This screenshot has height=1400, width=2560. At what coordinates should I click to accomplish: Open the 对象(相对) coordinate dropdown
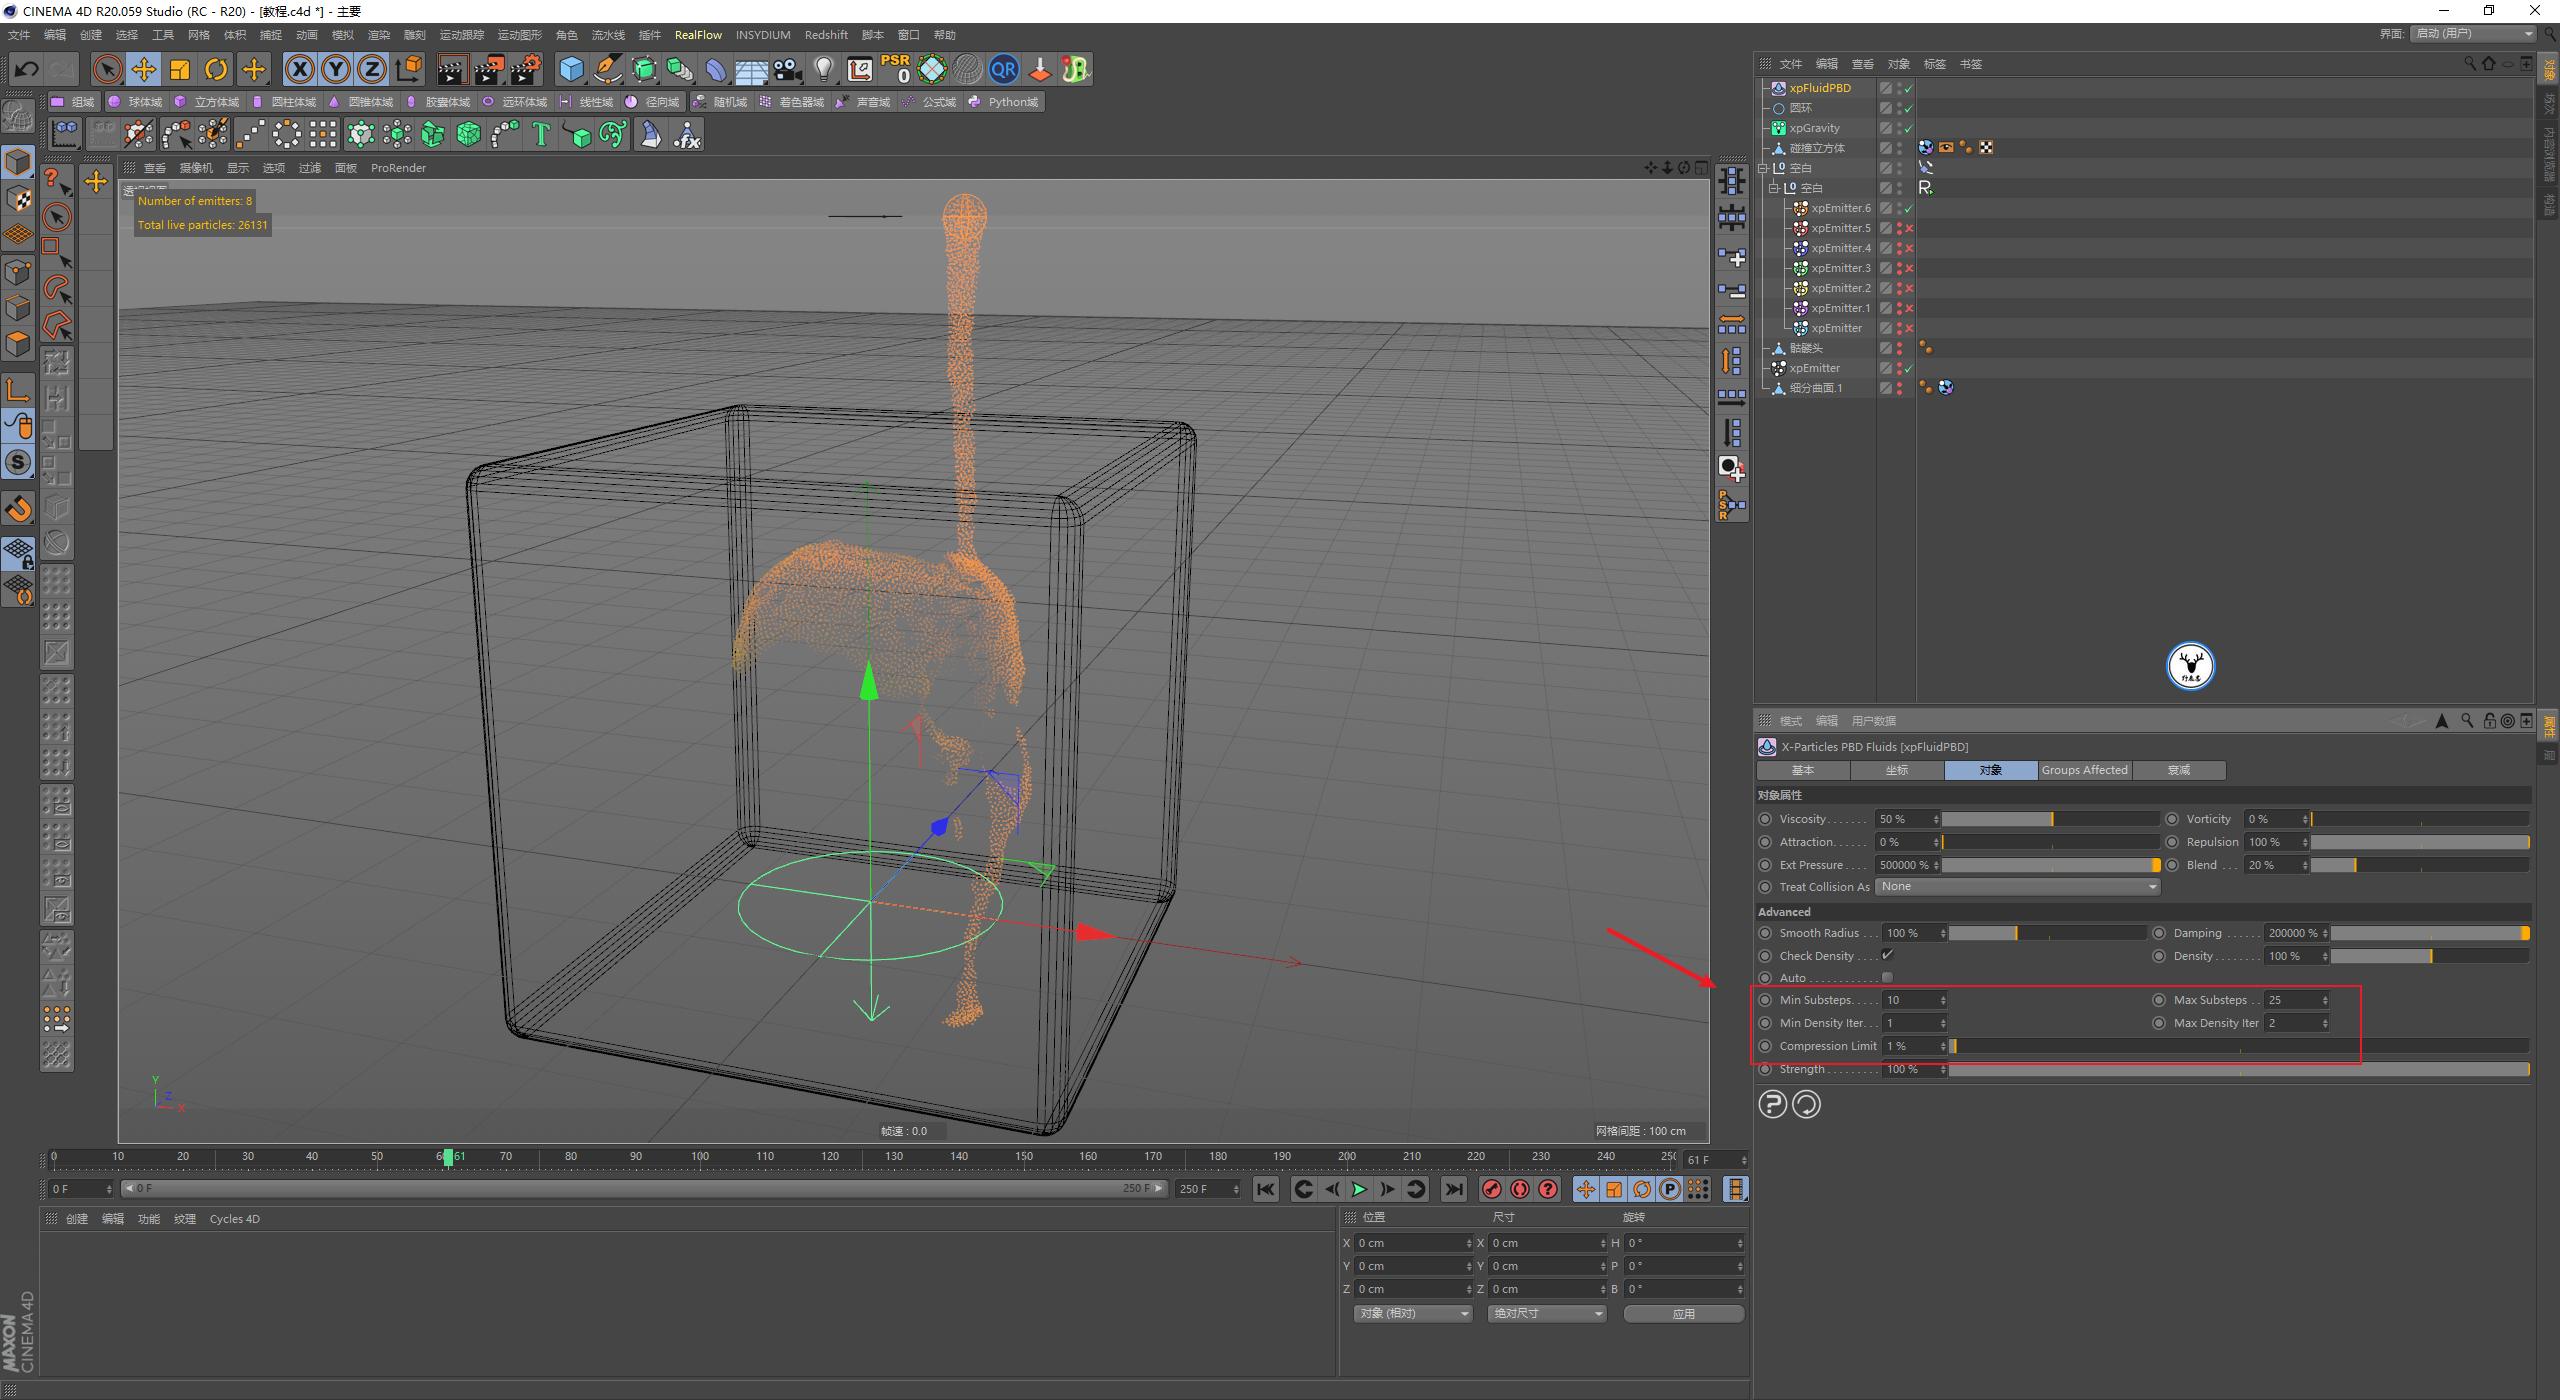1412,1313
